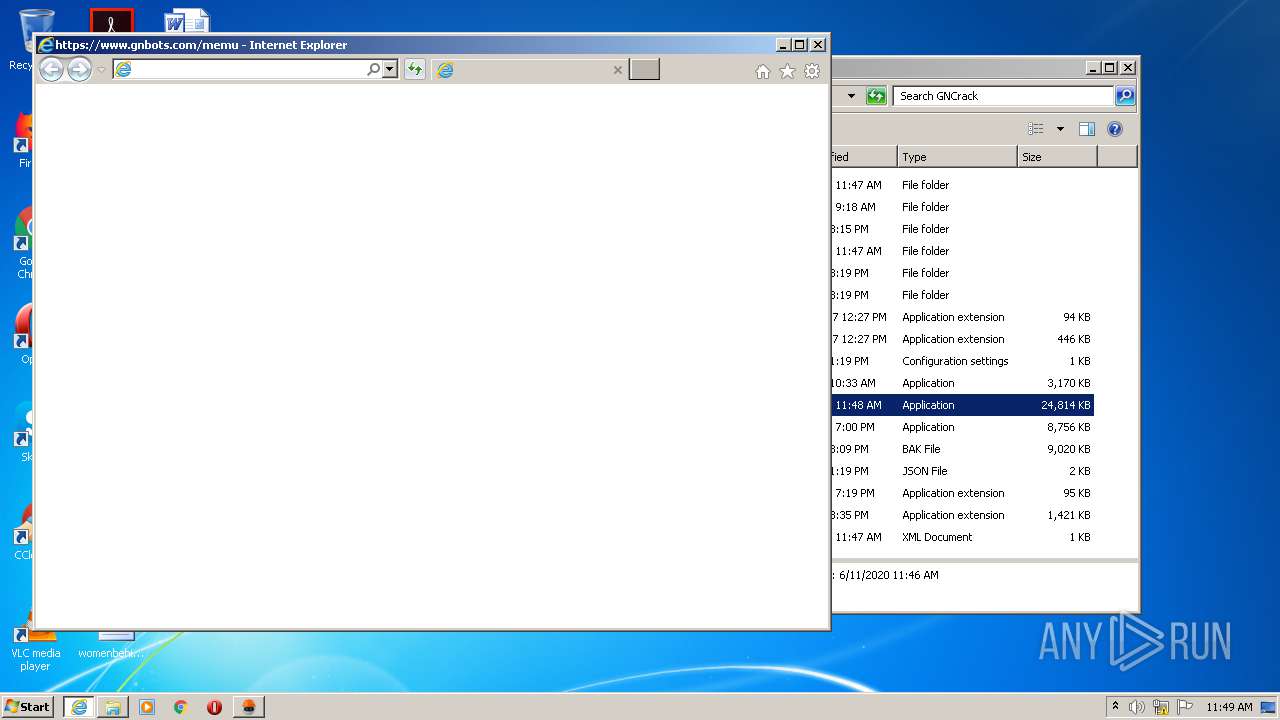
Task: Select the 8,756 KB Application row
Action: click(962, 427)
